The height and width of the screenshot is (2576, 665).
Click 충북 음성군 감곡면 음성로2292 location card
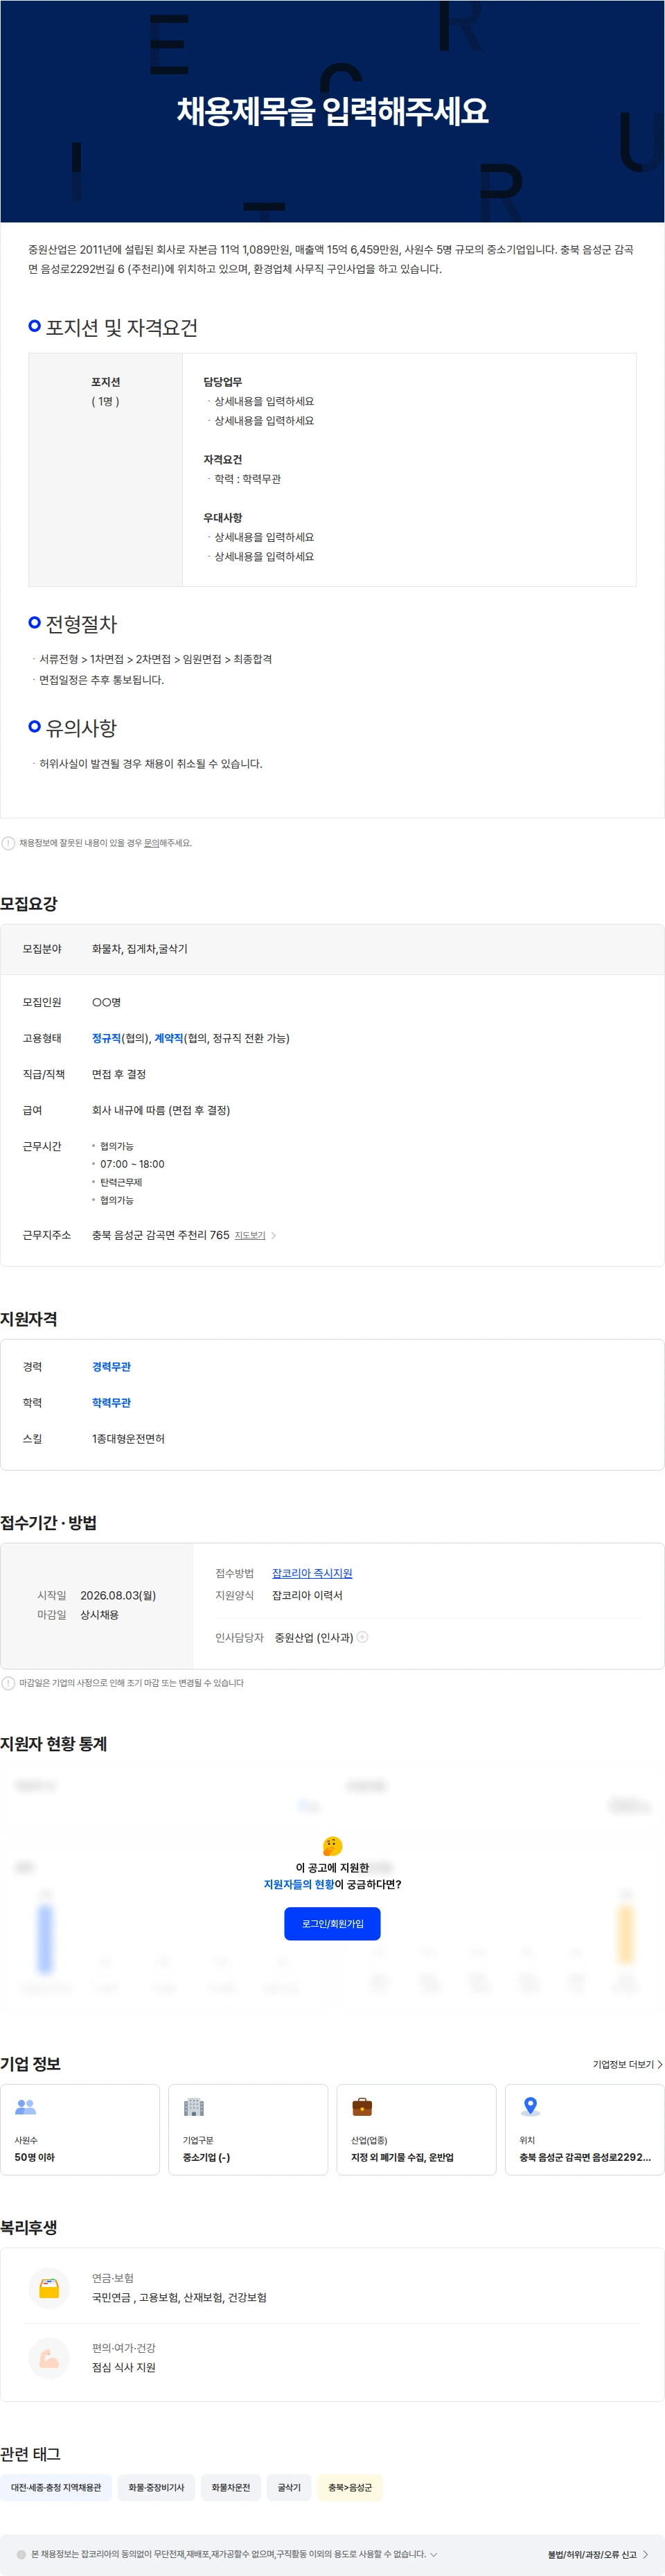[584, 2129]
